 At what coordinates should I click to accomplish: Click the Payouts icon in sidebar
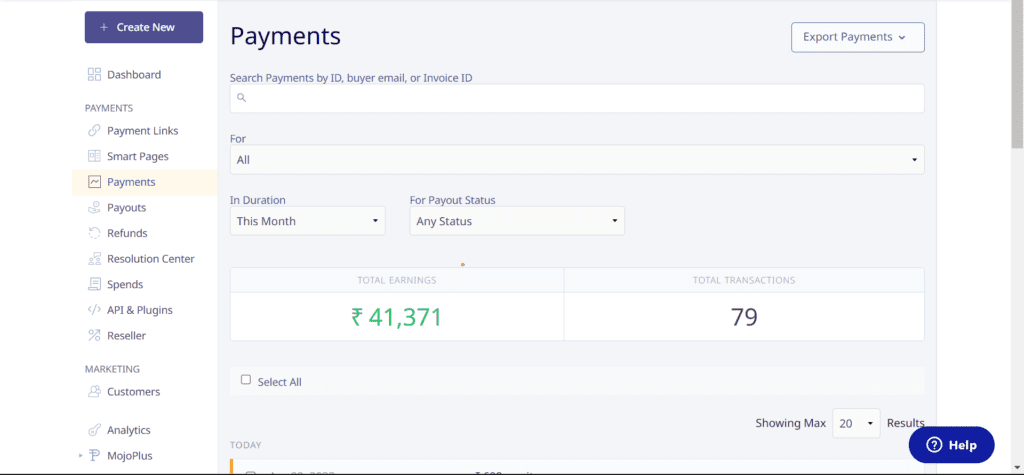click(x=94, y=208)
